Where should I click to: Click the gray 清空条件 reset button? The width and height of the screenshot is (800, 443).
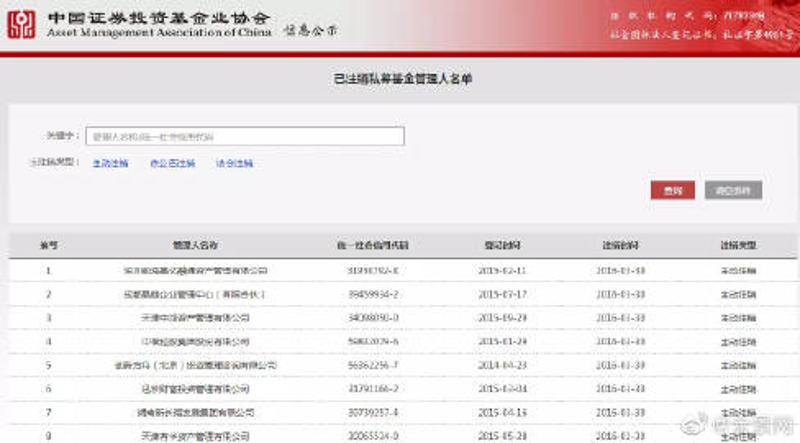733,190
